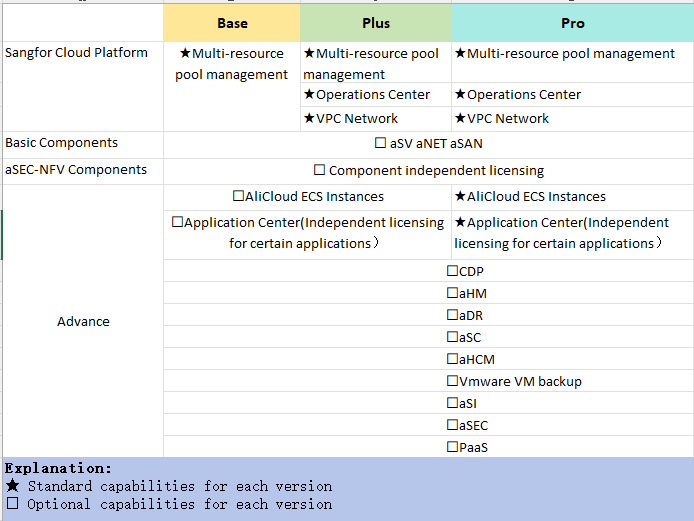Select the teal Pro header cell
The image size is (694, 521).
572,23
